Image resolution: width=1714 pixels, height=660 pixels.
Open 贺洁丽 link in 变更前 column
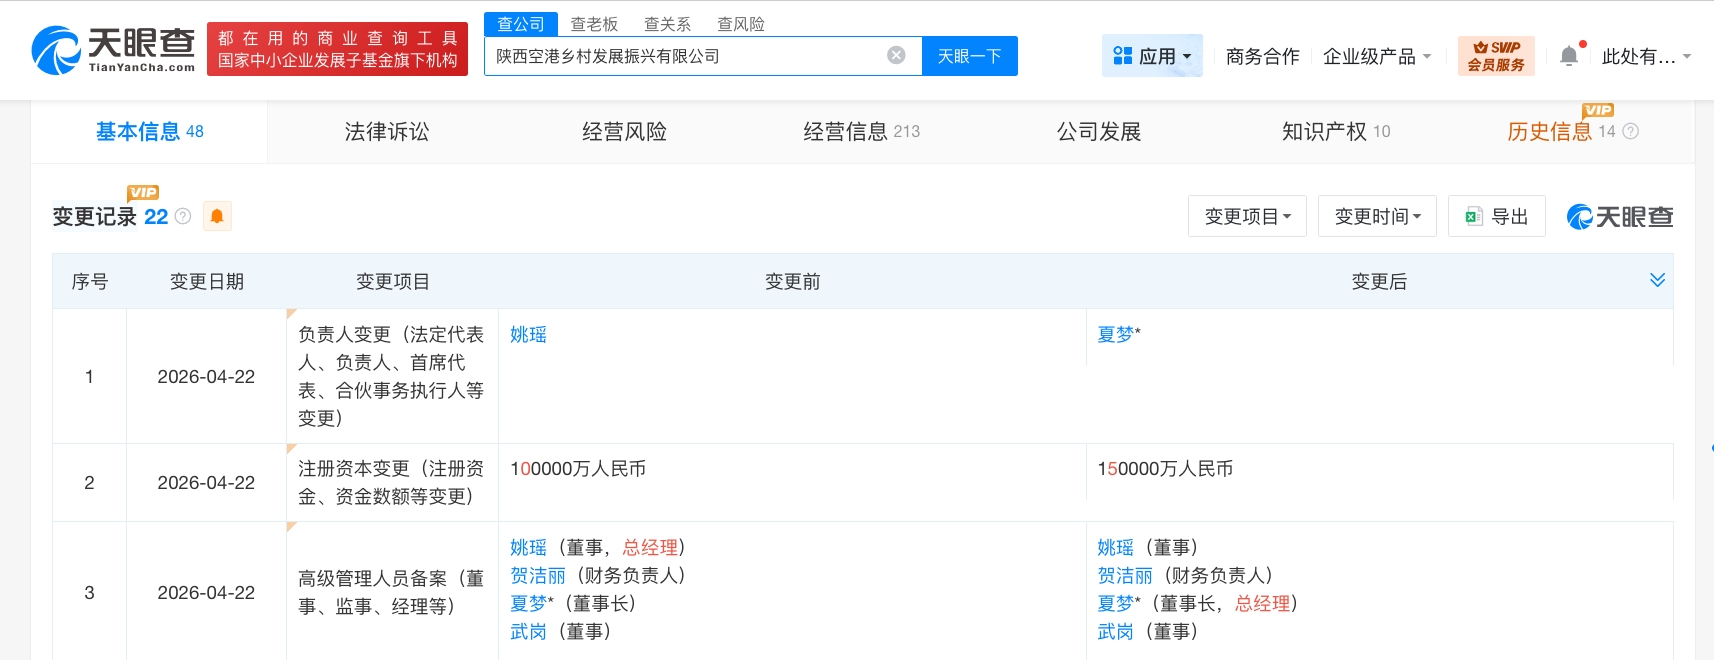tap(537, 575)
